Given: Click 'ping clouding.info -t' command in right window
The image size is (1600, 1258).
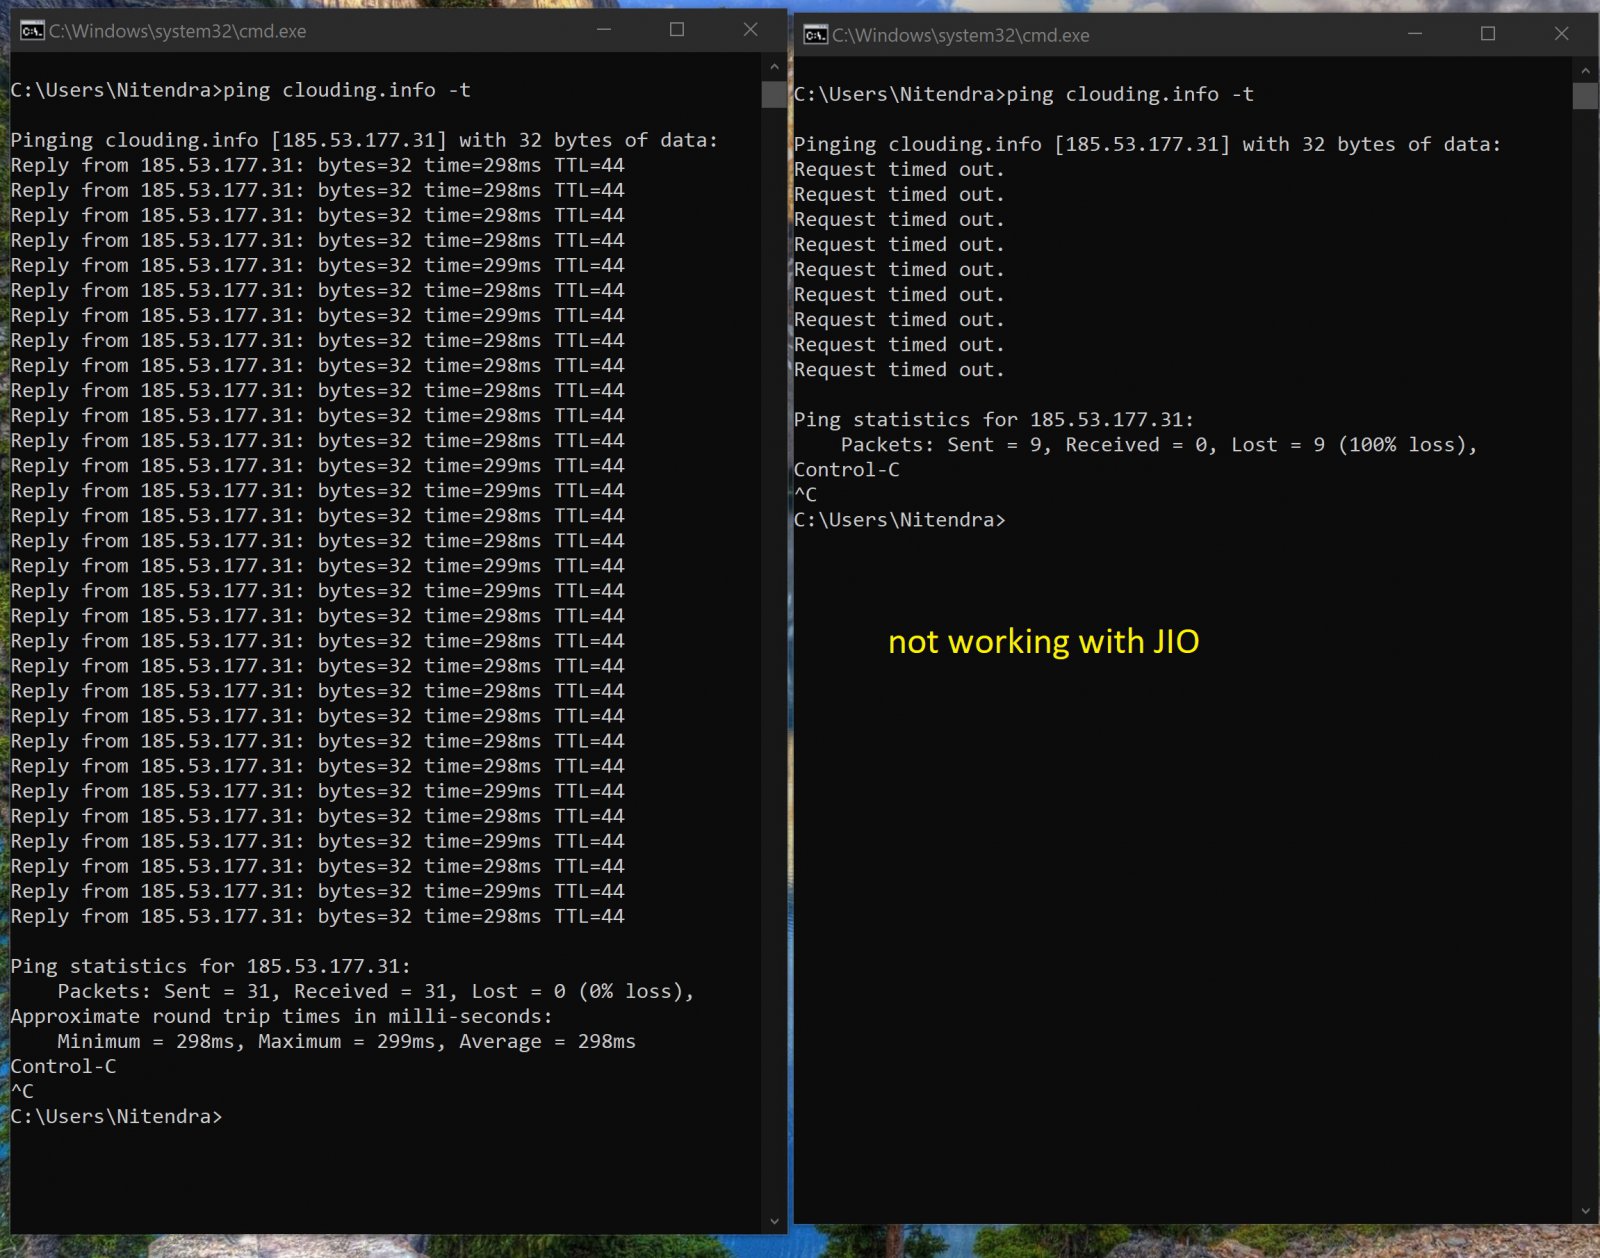Looking at the screenshot, I should [x=1130, y=94].
